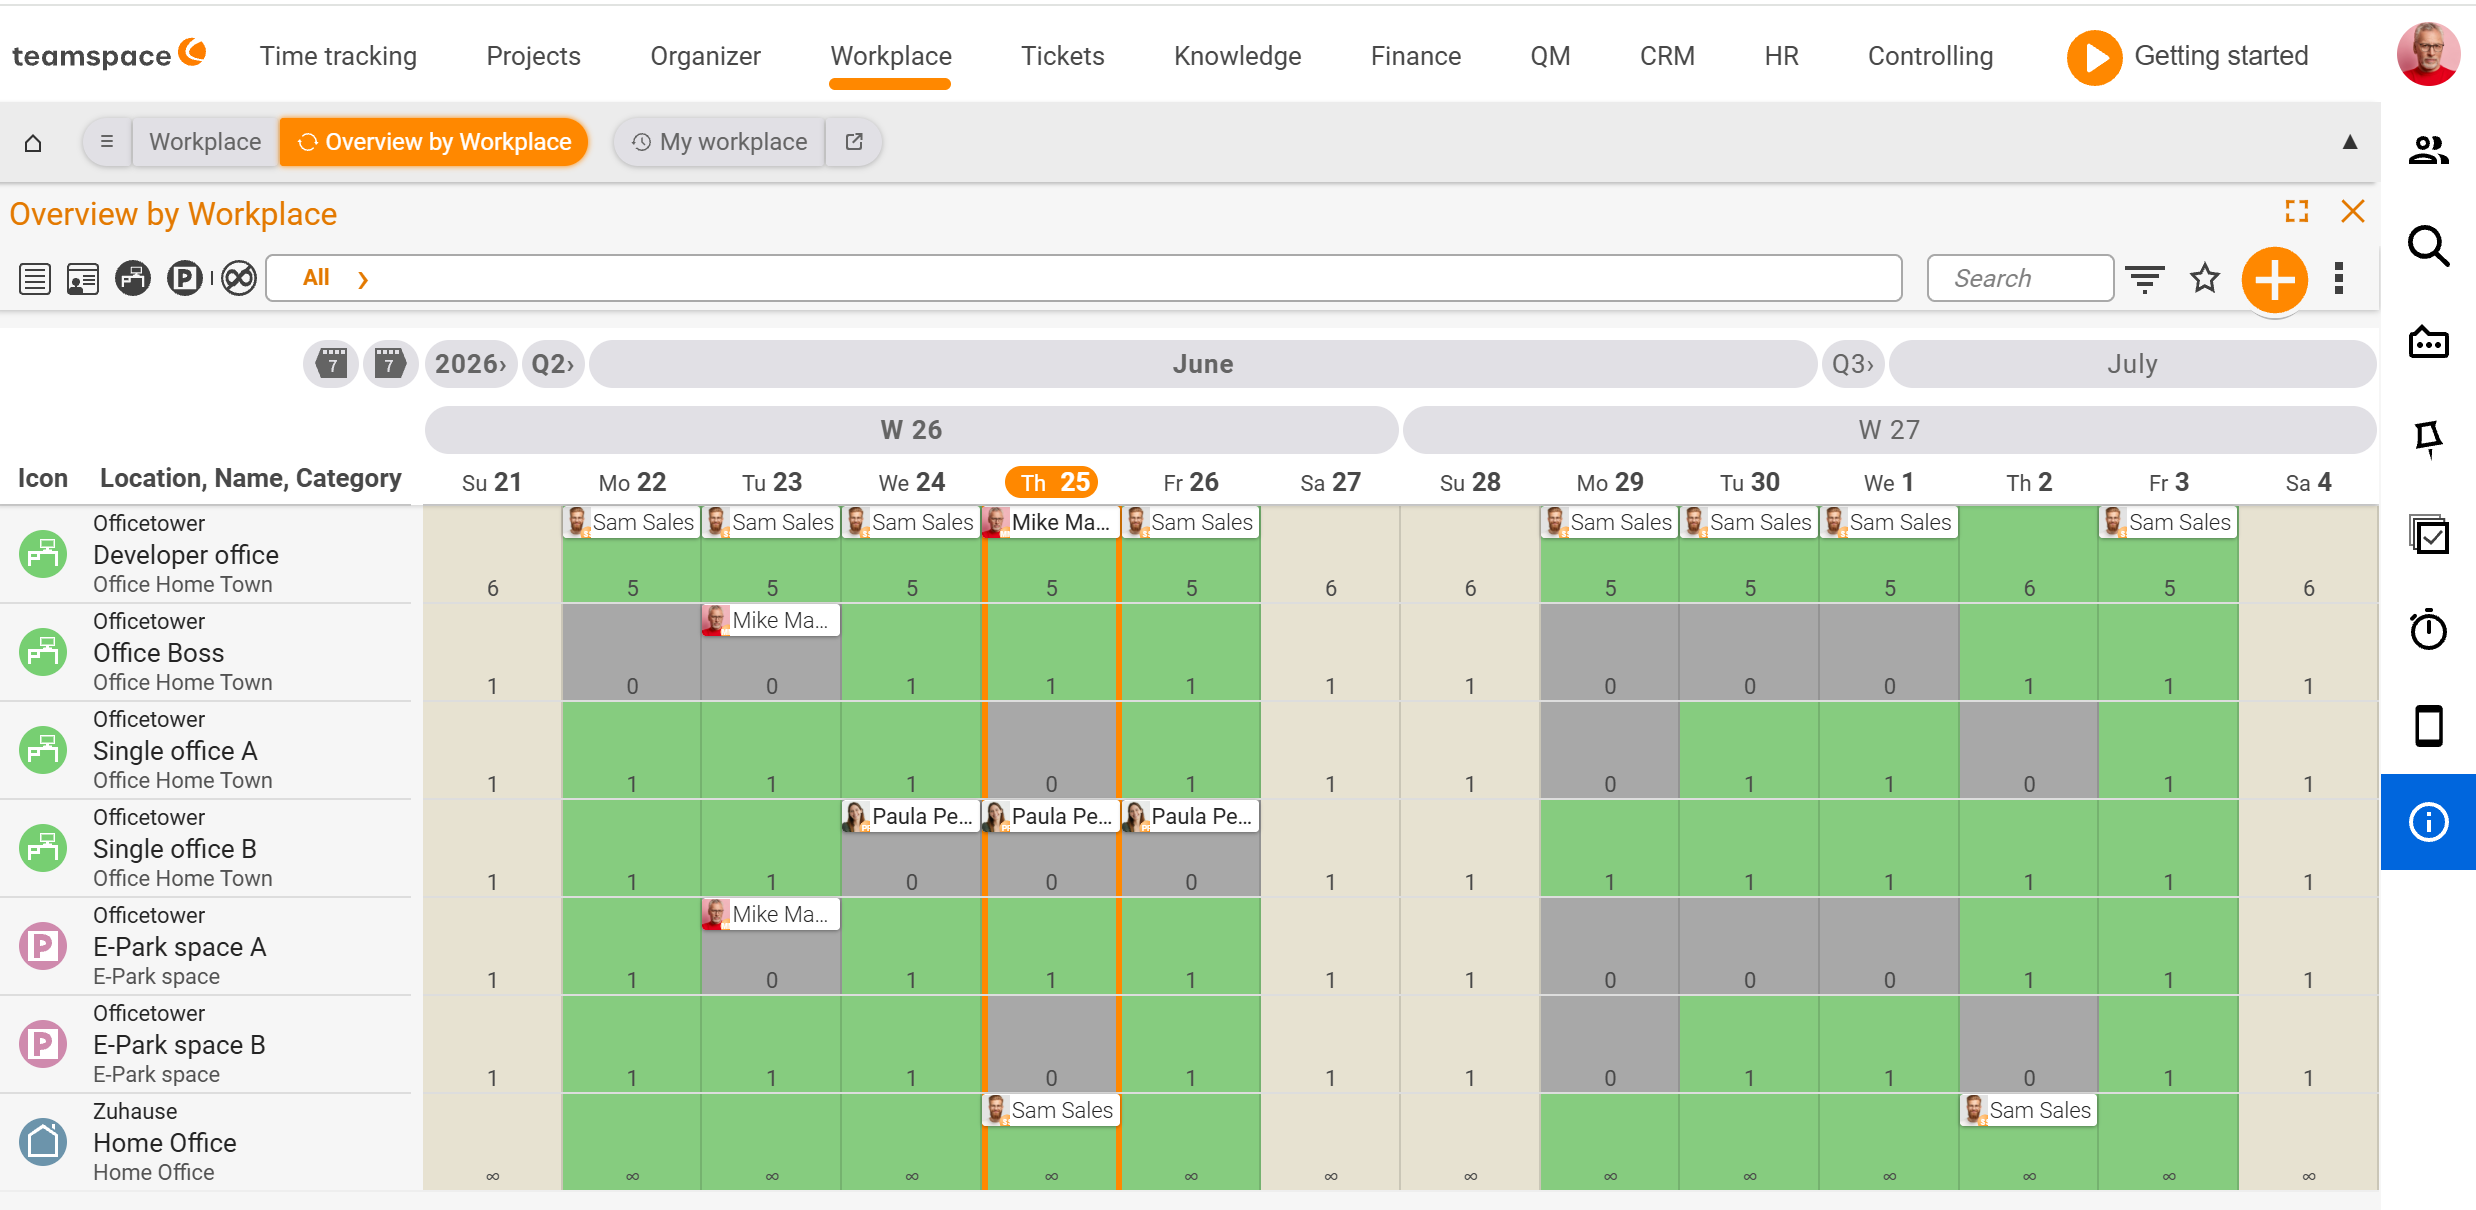Select the Overview by Workplace tab
The height and width of the screenshot is (1210, 2476).
coord(434,142)
